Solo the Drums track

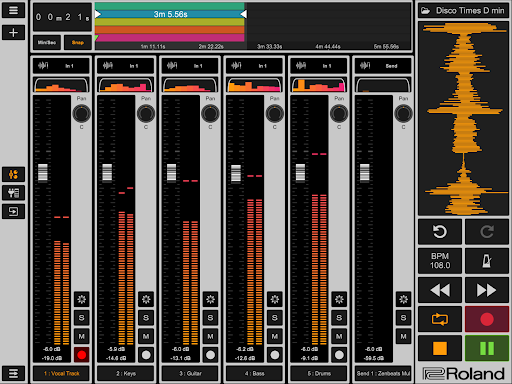point(339,318)
